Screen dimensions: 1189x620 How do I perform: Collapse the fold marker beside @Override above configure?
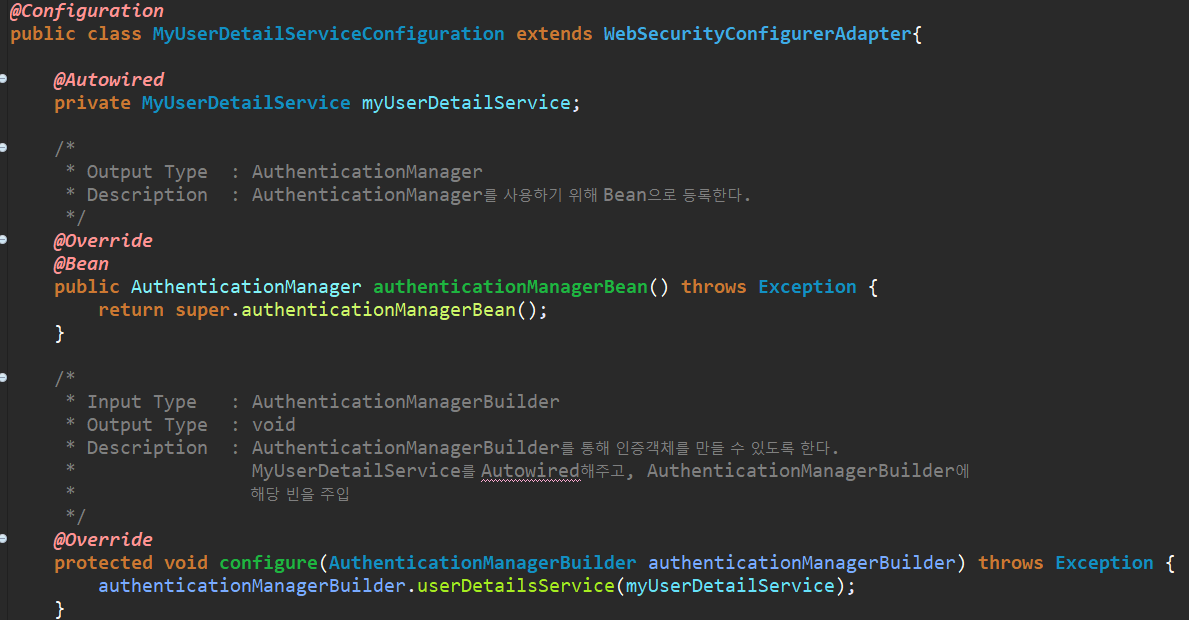[3, 539]
